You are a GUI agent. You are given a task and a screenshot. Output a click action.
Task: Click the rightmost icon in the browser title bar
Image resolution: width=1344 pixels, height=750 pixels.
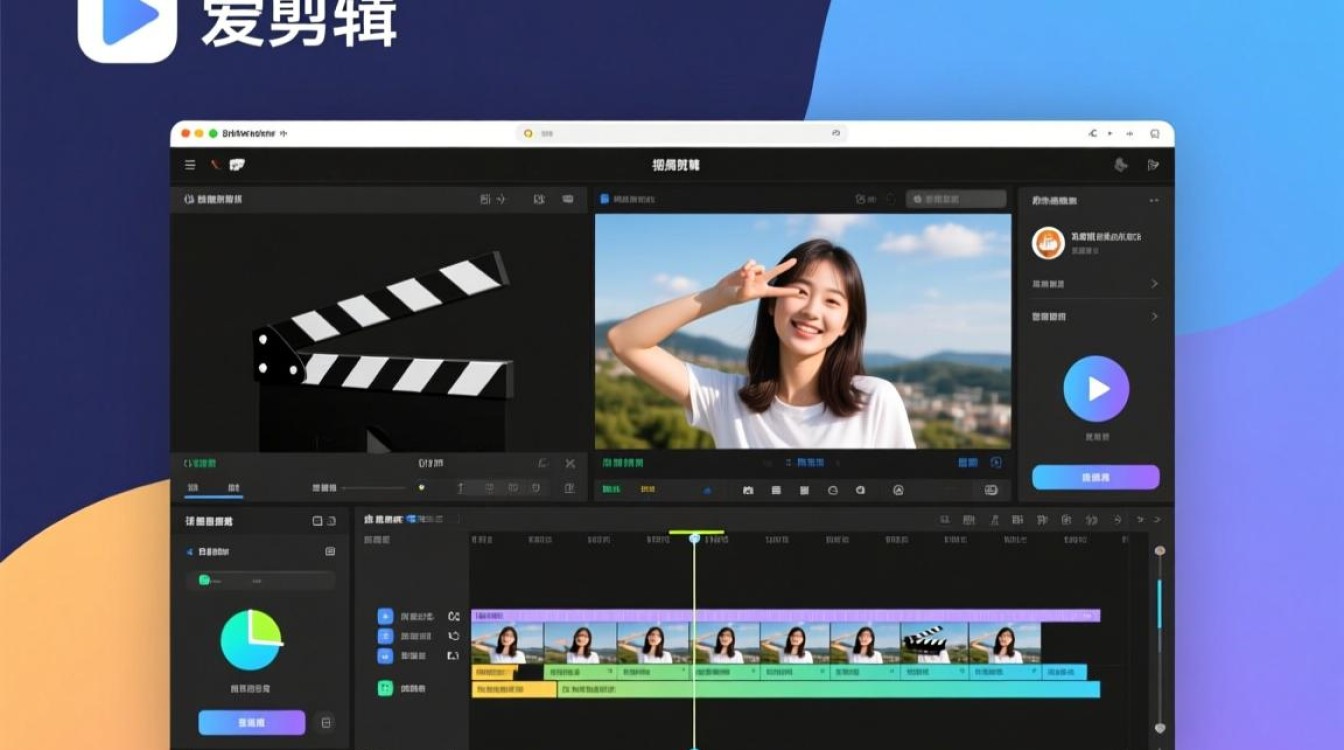pyautogui.click(x=1155, y=133)
